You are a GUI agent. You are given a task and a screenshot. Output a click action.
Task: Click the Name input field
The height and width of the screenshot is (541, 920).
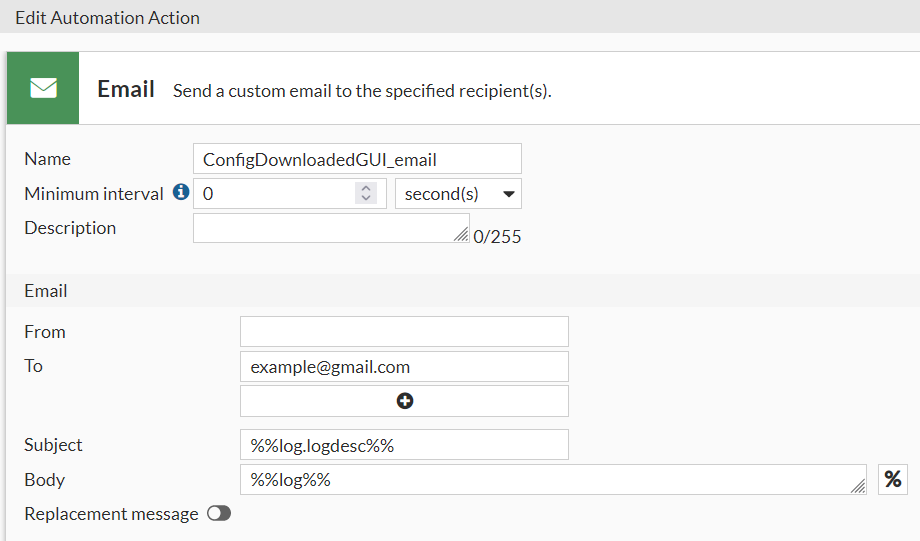click(x=357, y=159)
